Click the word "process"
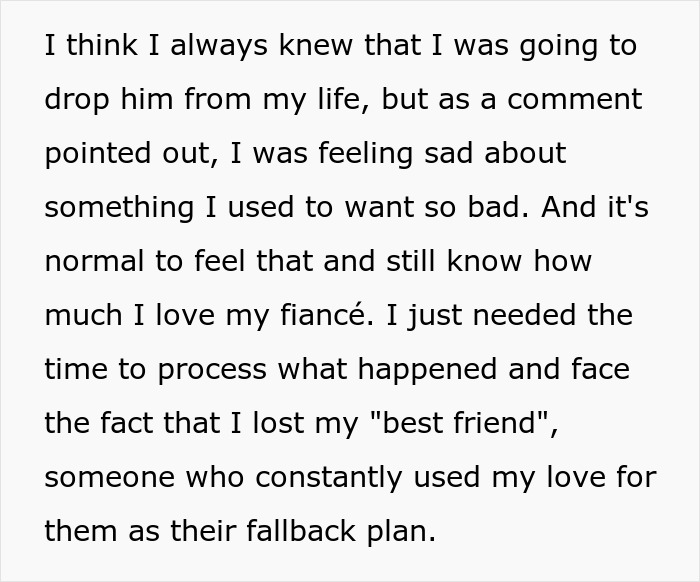This screenshot has height=582, width=700. pos(212,369)
